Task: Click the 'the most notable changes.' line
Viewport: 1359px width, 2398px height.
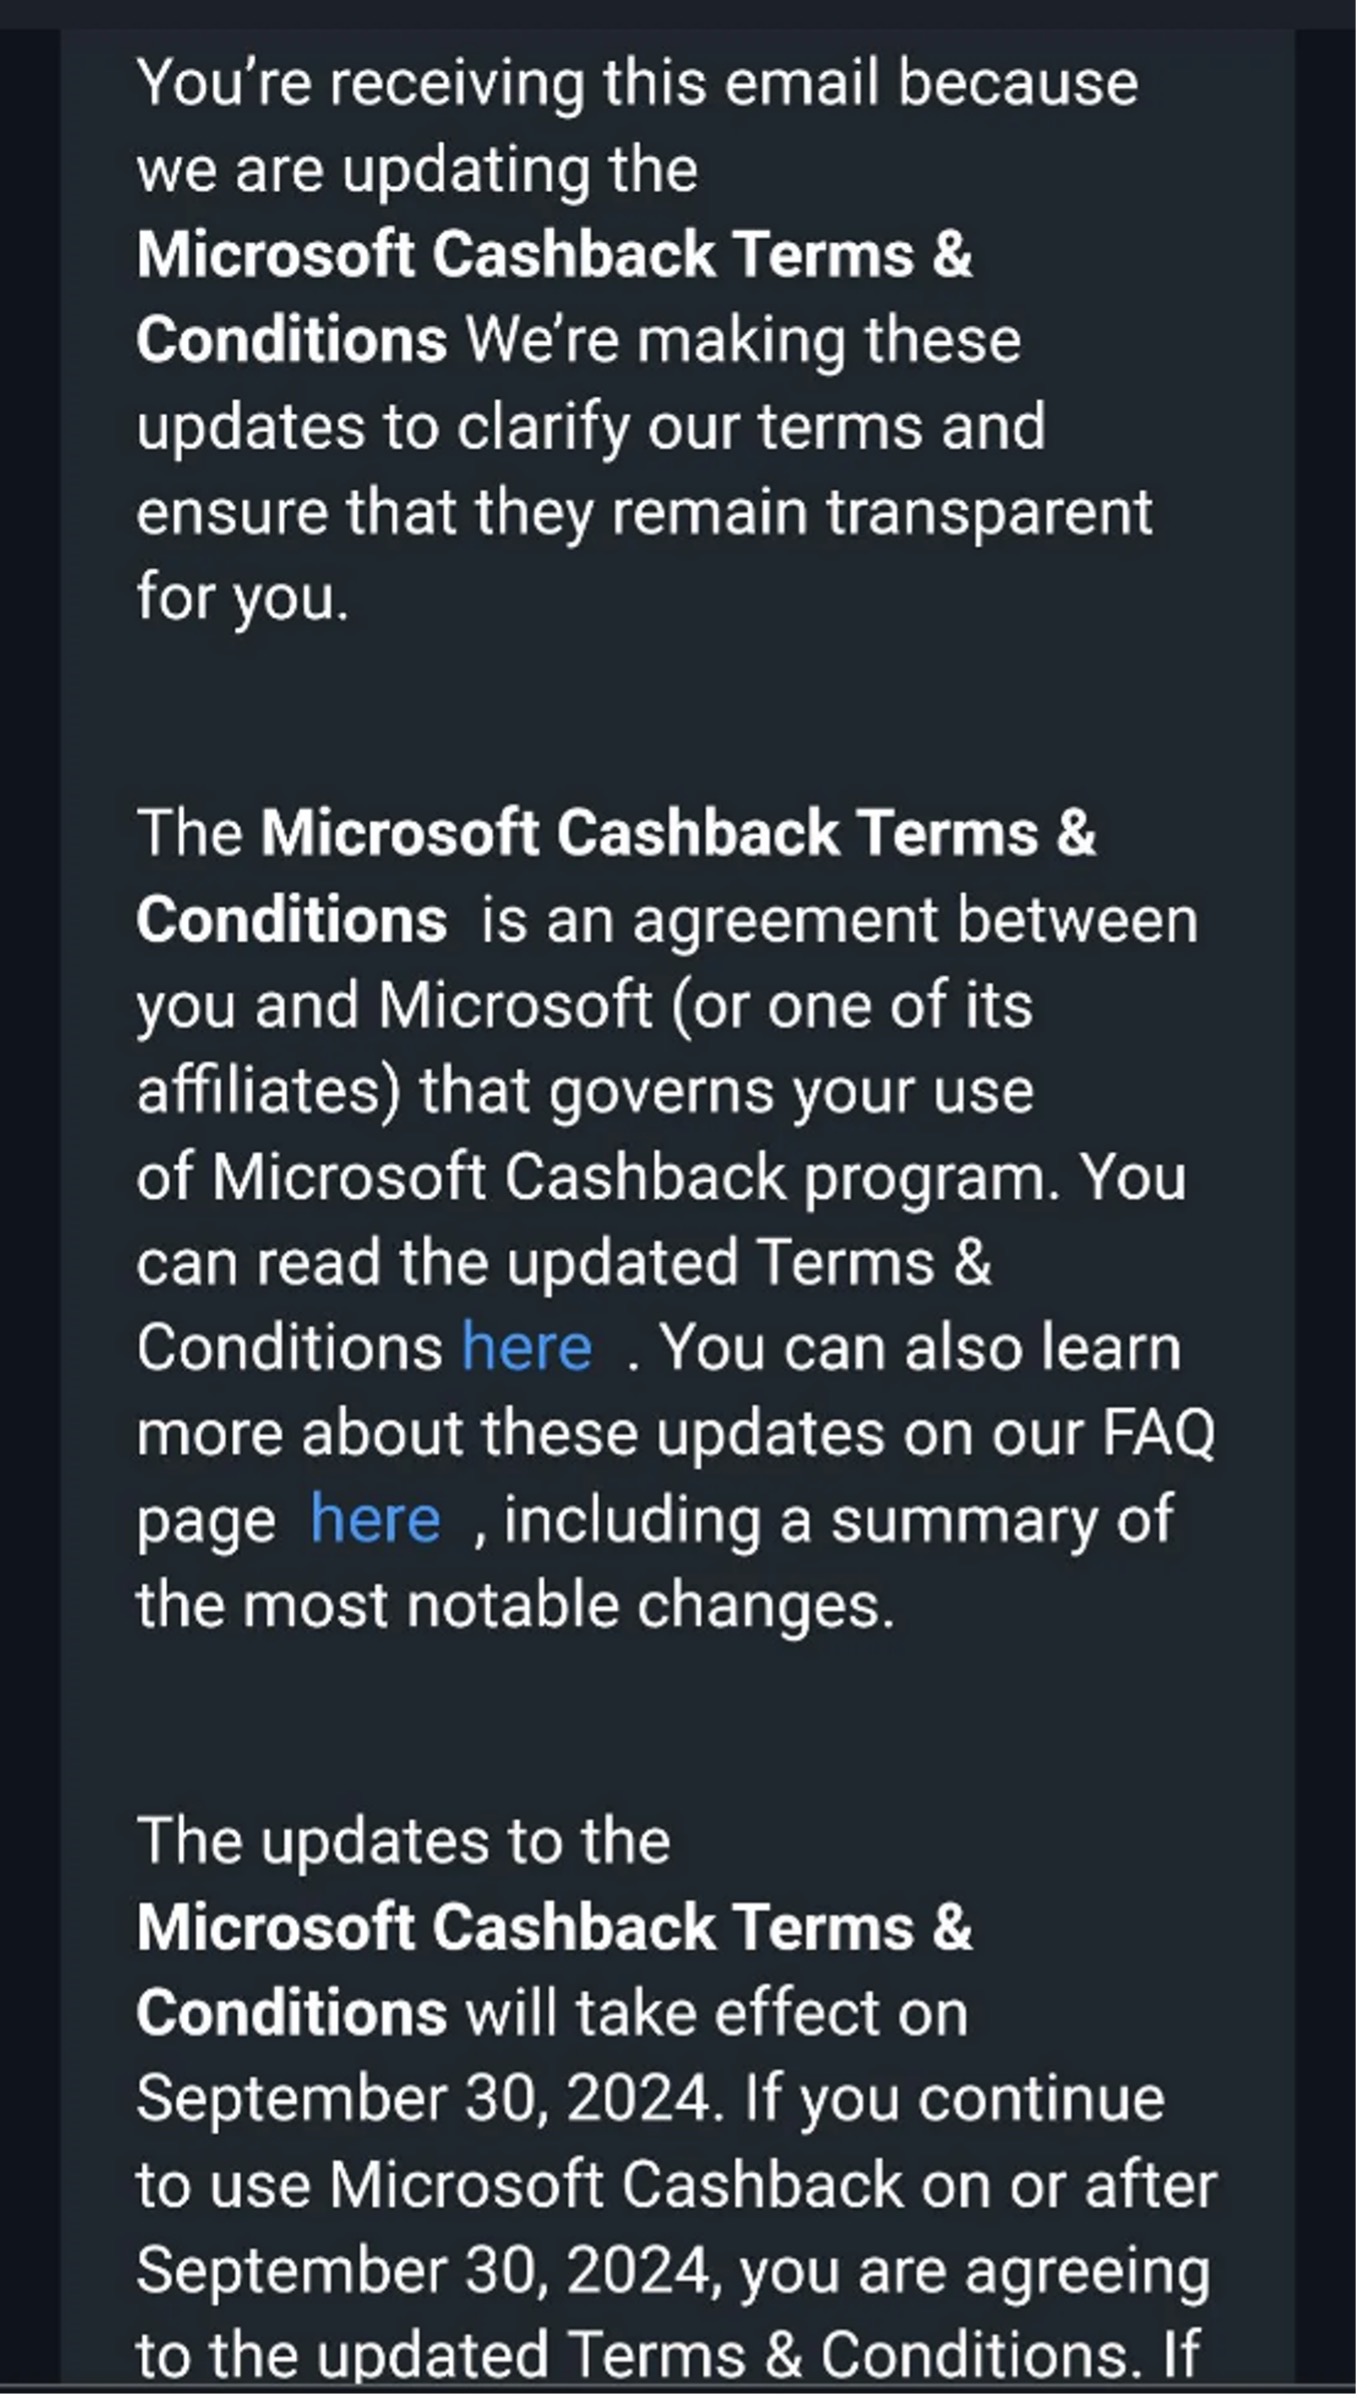Action: pyautogui.click(x=515, y=1605)
